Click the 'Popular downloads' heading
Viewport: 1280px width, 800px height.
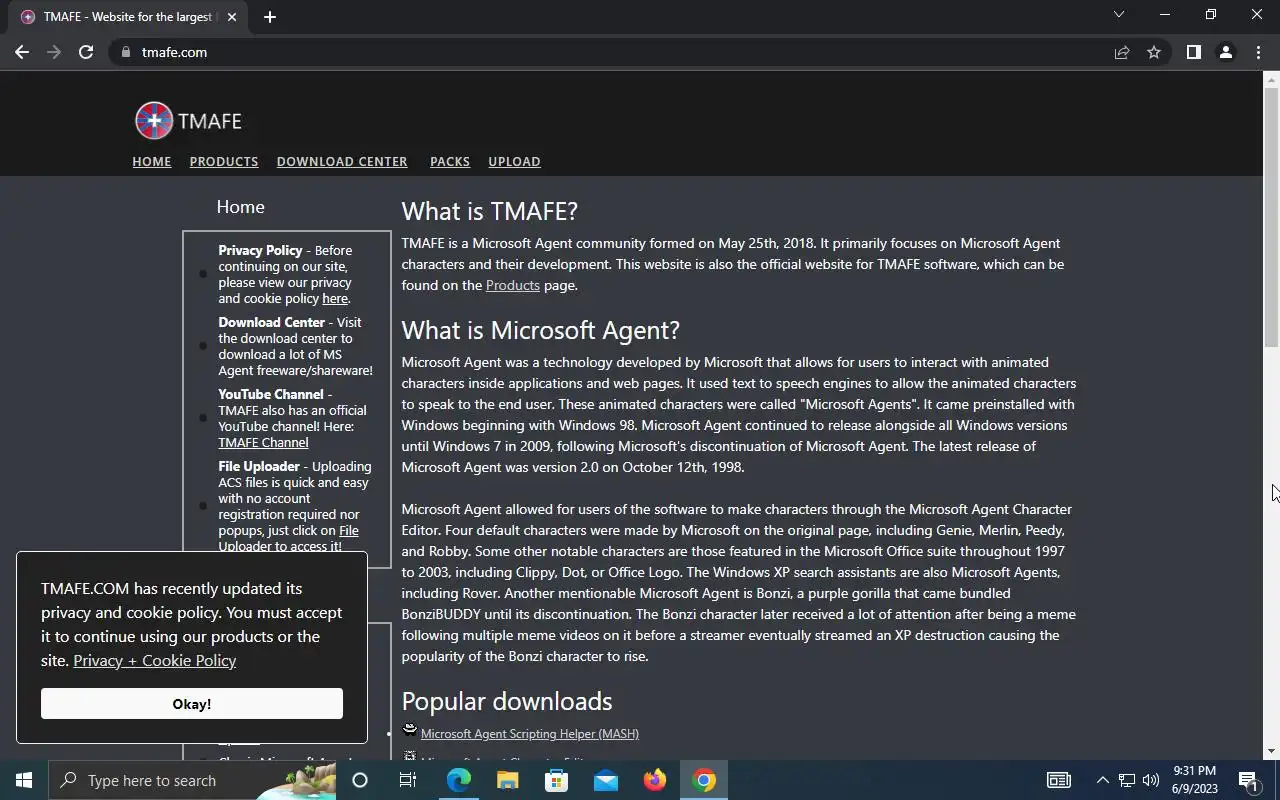(x=507, y=701)
